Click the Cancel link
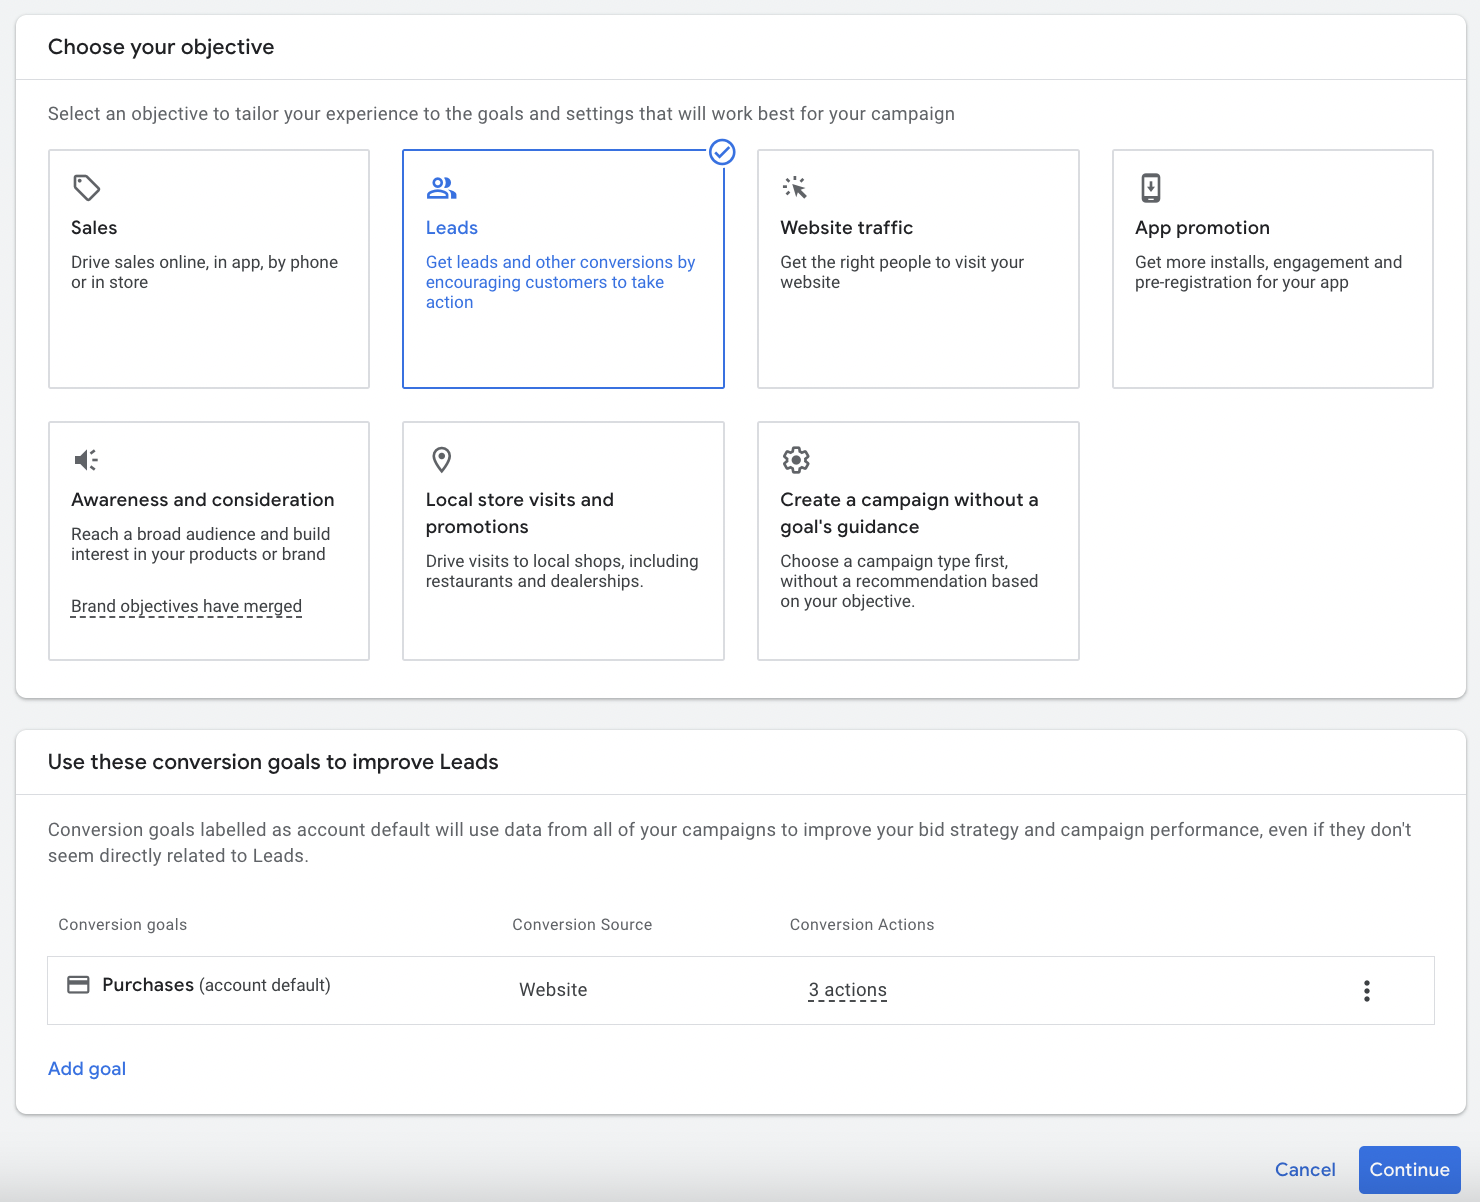Screen dimensions: 1480x1202 coord(1304,1169)
